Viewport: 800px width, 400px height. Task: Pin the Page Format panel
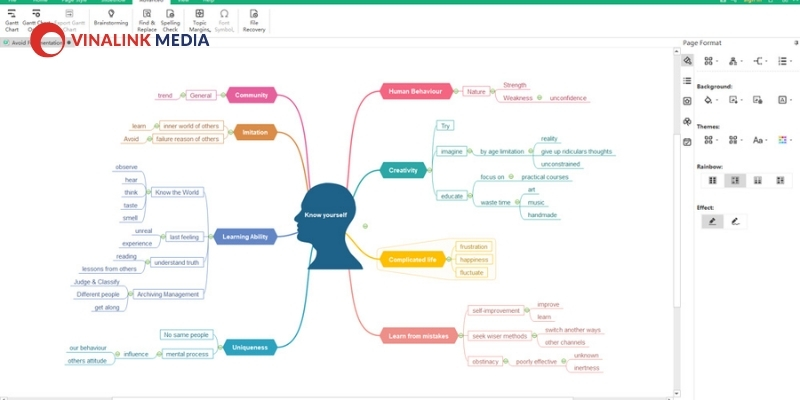click(796, 43)
